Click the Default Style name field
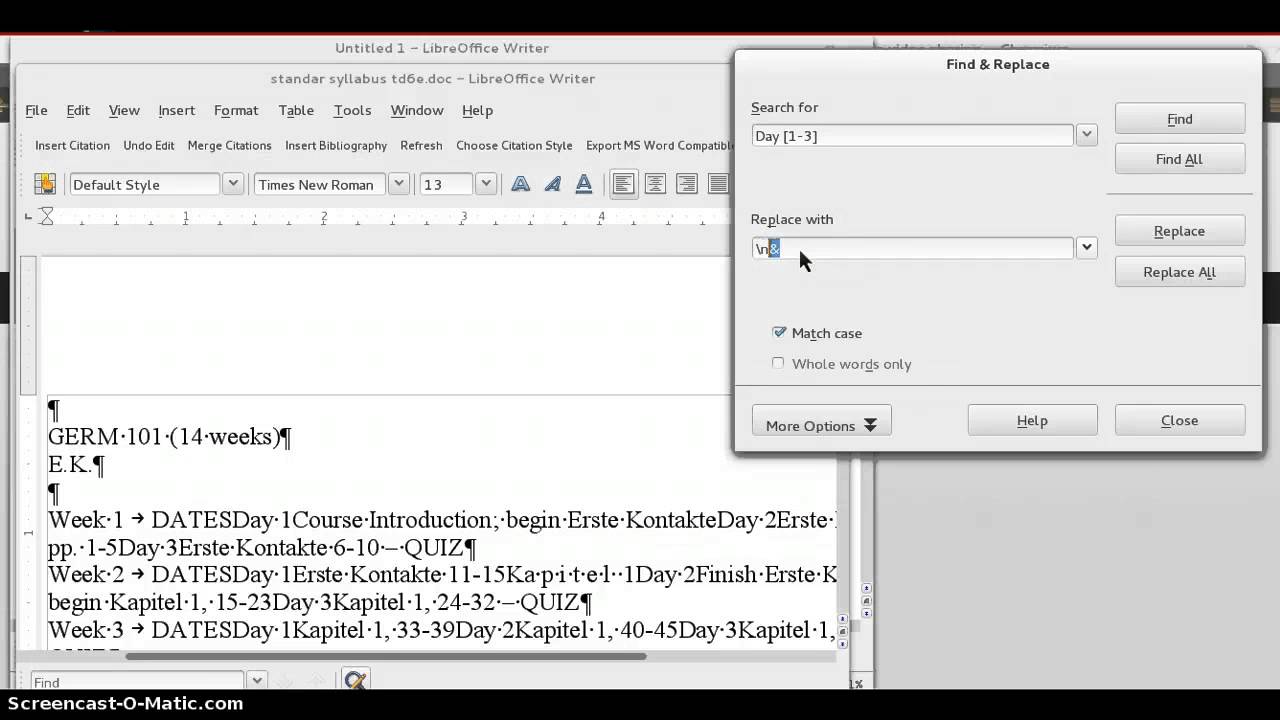 coord(144,184)
